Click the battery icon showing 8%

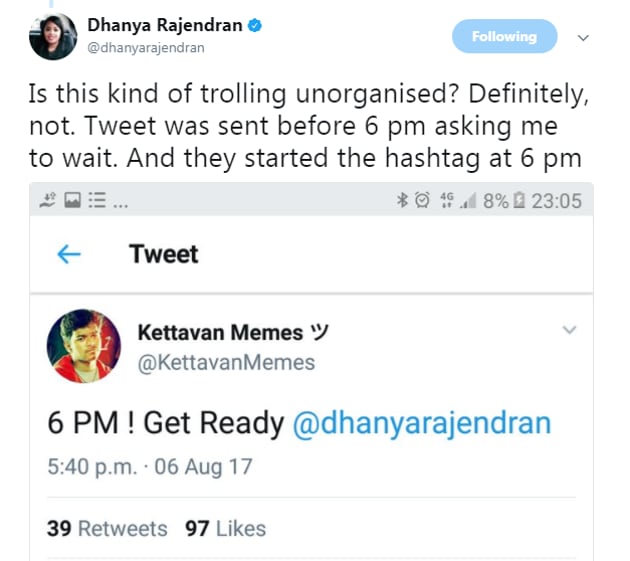tap(519, 200)
